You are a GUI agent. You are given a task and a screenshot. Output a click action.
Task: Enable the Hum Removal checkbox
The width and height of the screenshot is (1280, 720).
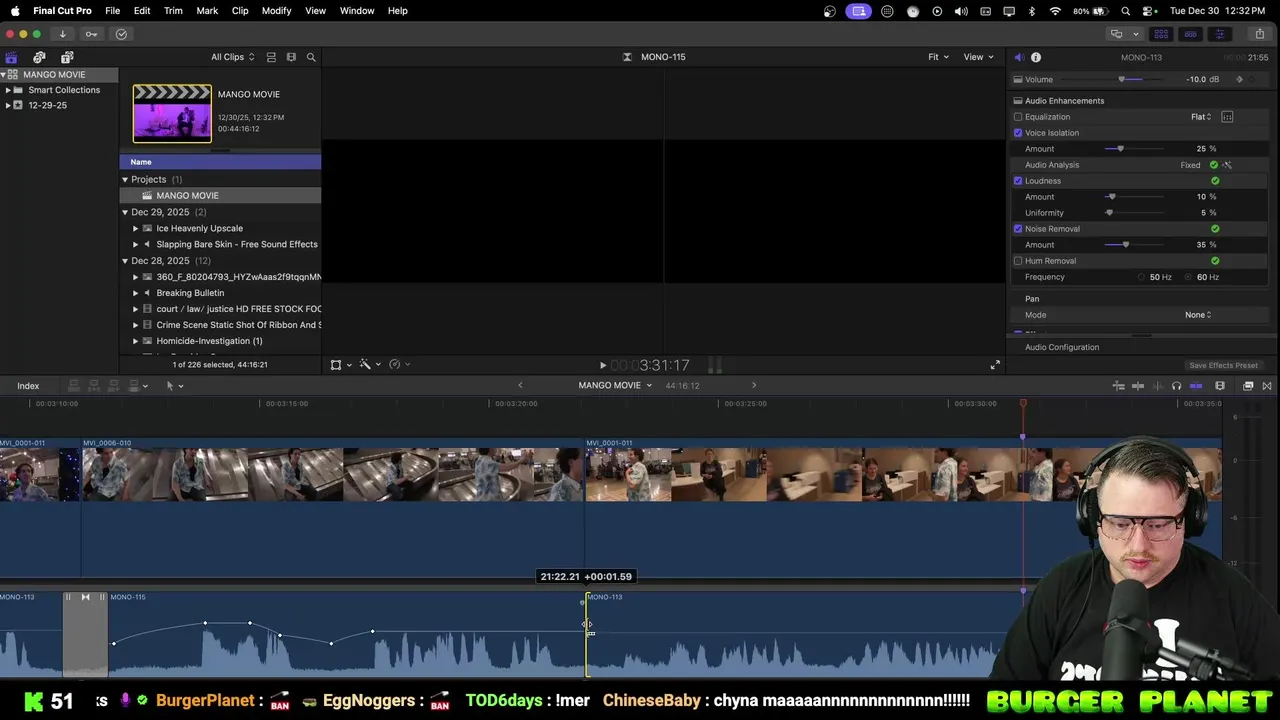click(1018, 261)
